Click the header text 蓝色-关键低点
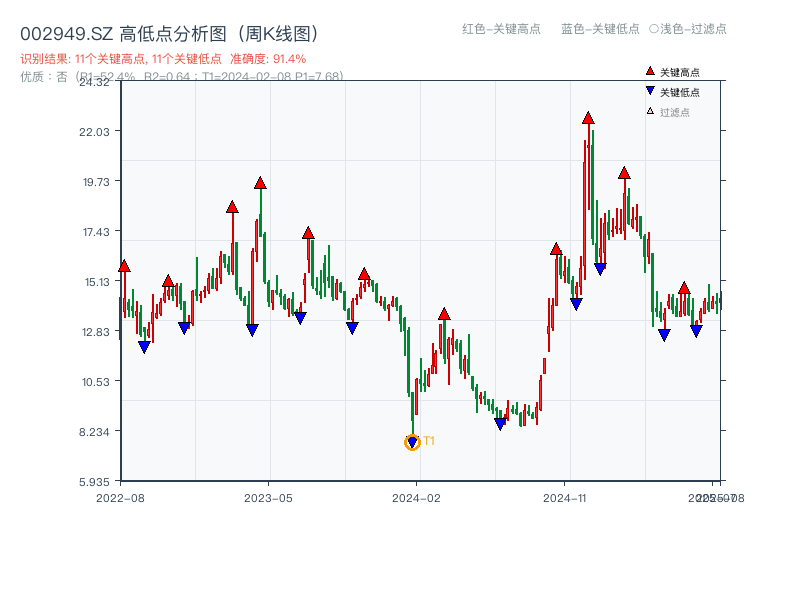 [x=600, y=29]
